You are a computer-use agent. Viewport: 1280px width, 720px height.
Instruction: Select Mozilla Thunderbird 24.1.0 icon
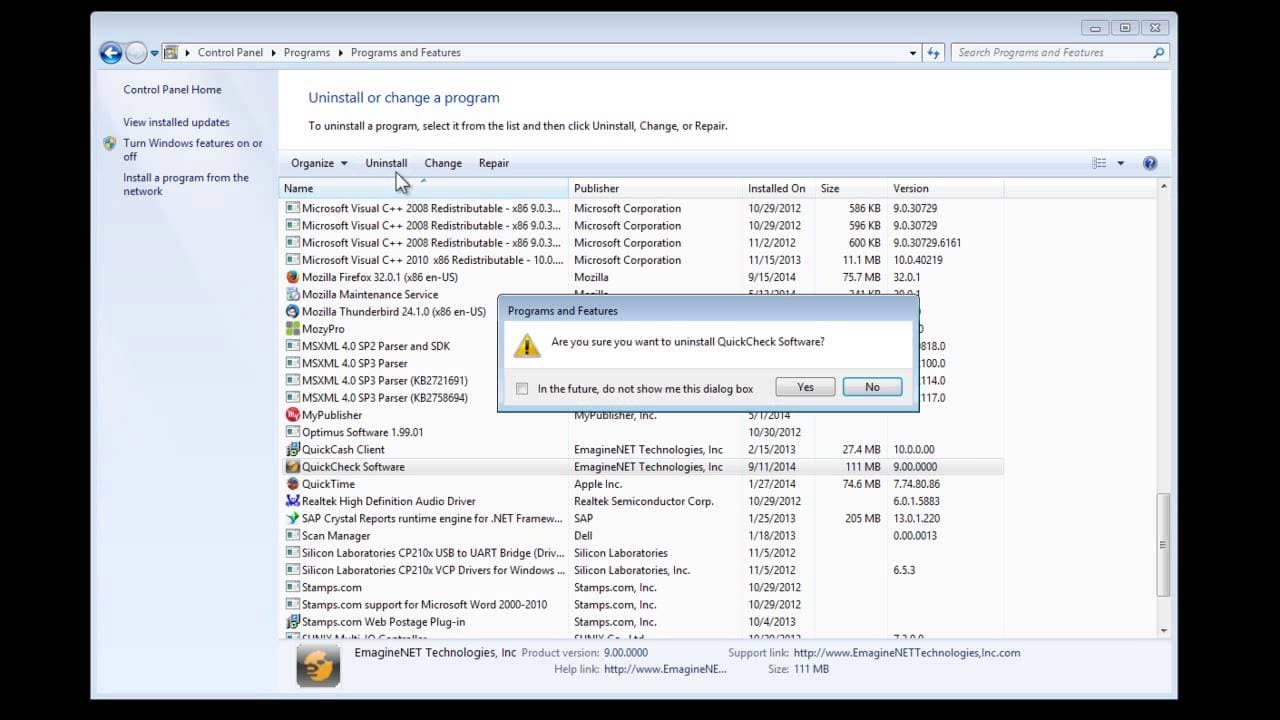(293, 311)
